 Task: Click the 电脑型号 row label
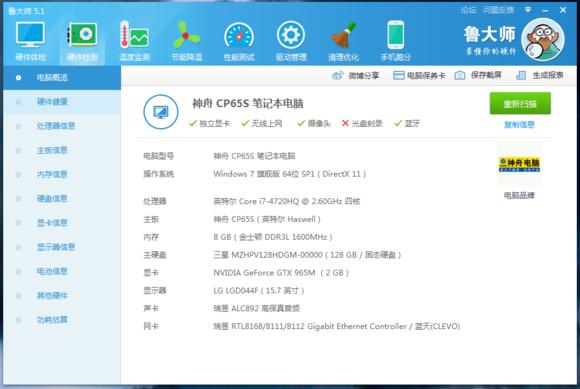pyautogui.click(x=158, y=156)
